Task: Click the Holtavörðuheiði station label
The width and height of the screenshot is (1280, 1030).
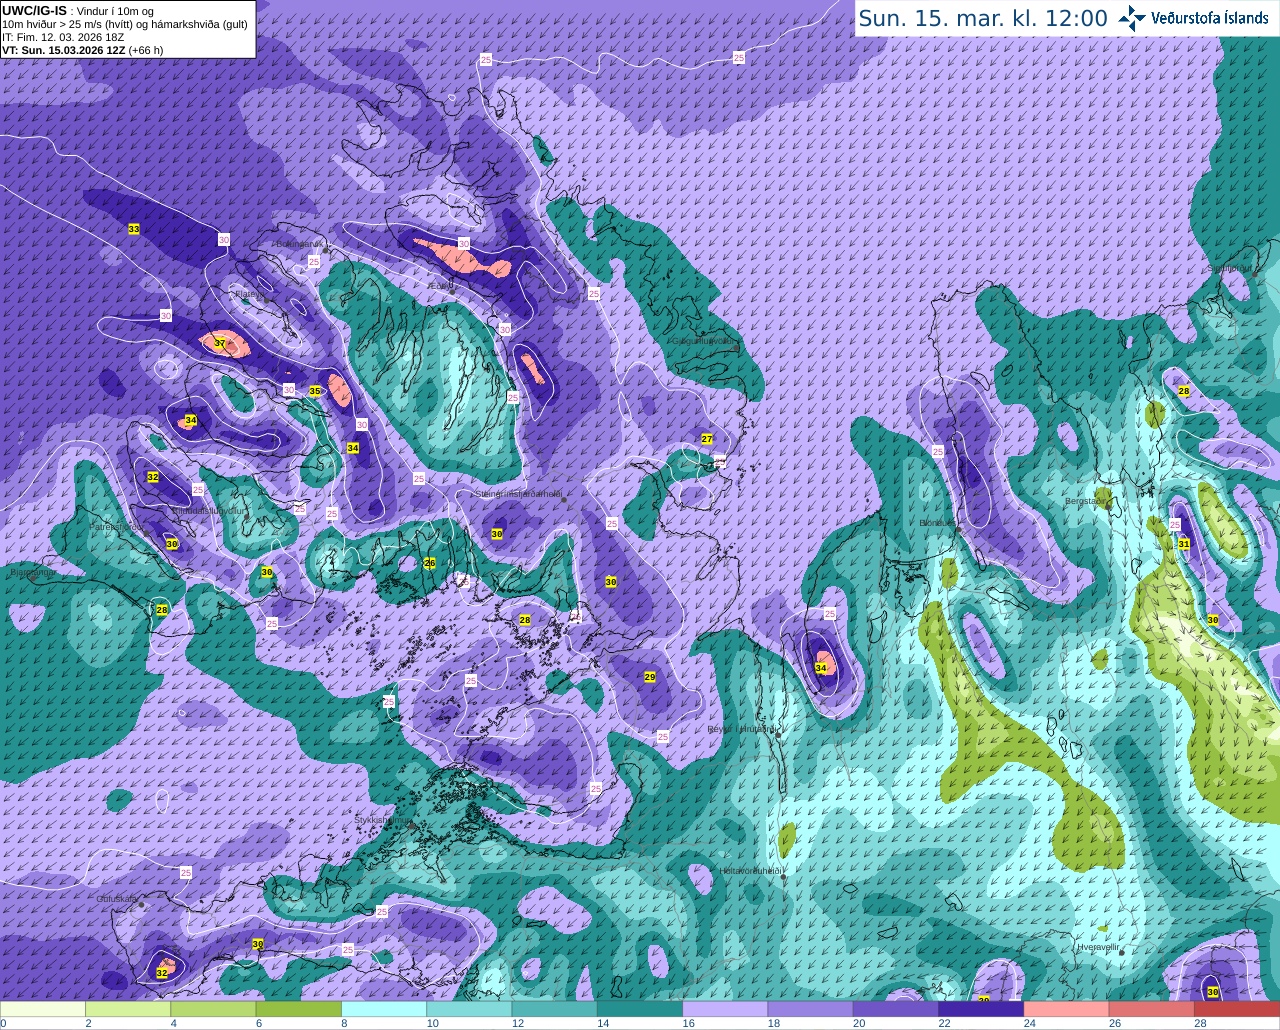Action: [x=751, y=870]
